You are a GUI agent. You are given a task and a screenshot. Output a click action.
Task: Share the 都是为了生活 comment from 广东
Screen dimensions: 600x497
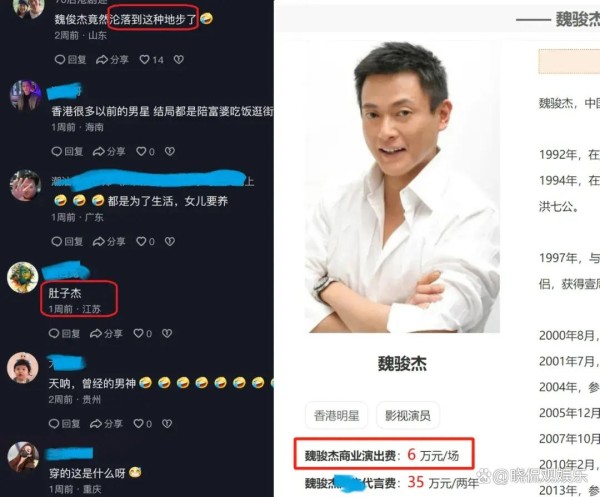pos(109,241)
